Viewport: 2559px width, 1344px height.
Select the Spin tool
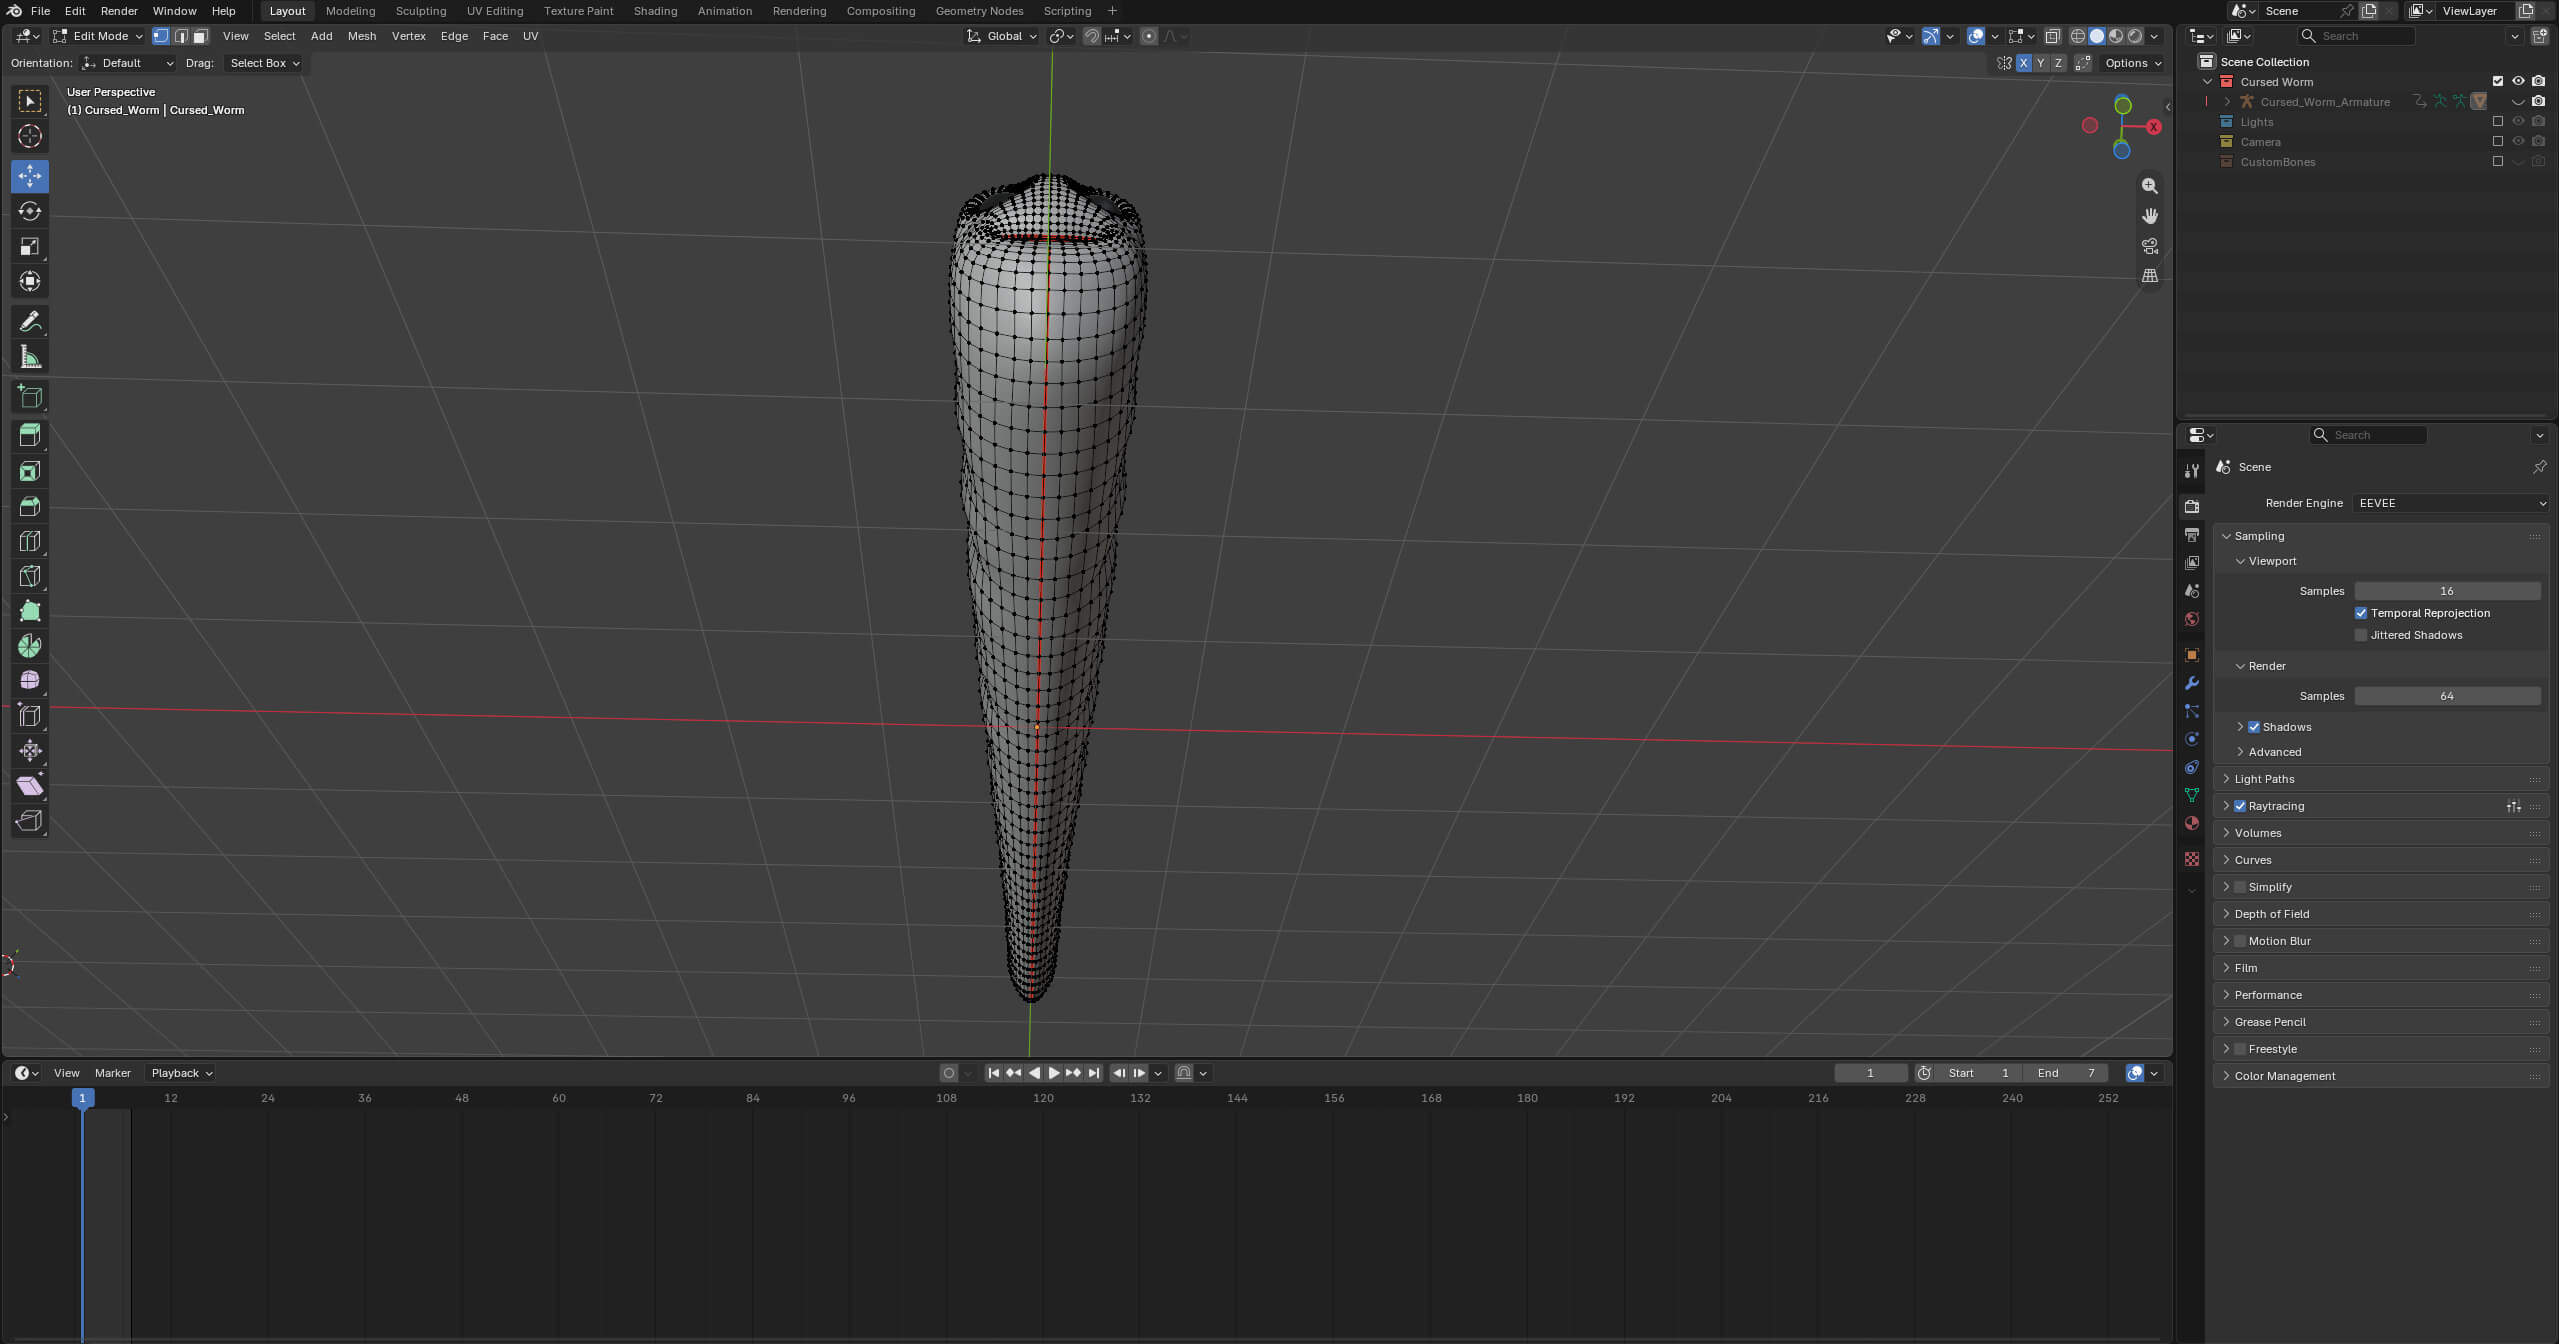tap(30, 646)
